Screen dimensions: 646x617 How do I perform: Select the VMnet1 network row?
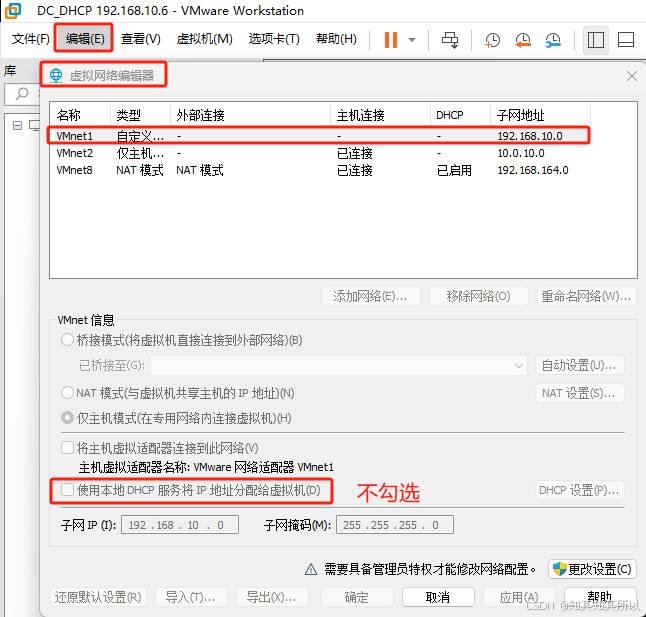pos(319,136)
